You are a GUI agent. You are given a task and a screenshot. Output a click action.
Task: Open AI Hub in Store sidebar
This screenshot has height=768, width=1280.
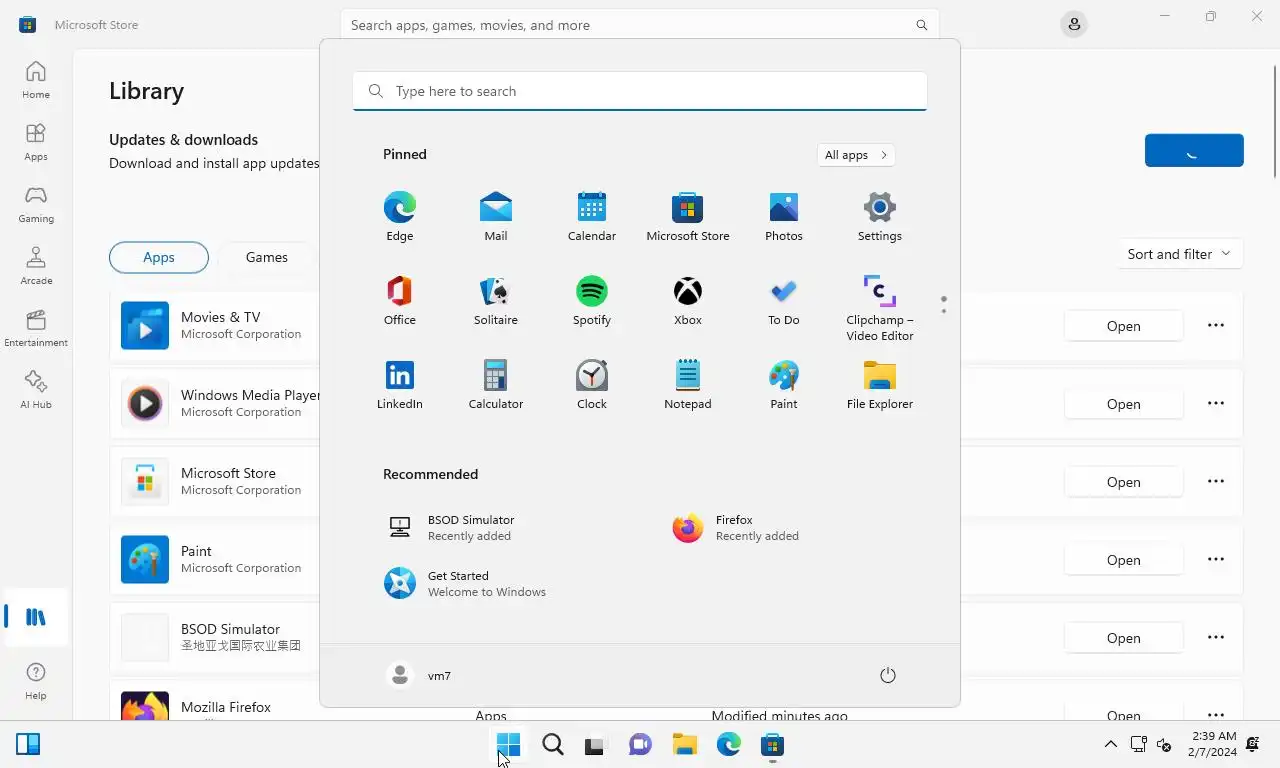tap(36, 390)
